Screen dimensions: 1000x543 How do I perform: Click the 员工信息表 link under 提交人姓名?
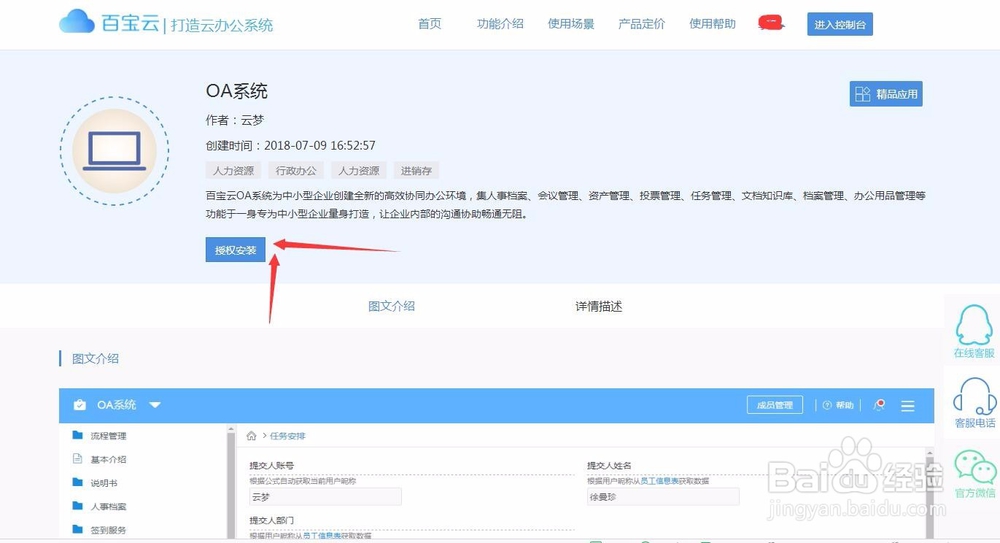point(659,481)
